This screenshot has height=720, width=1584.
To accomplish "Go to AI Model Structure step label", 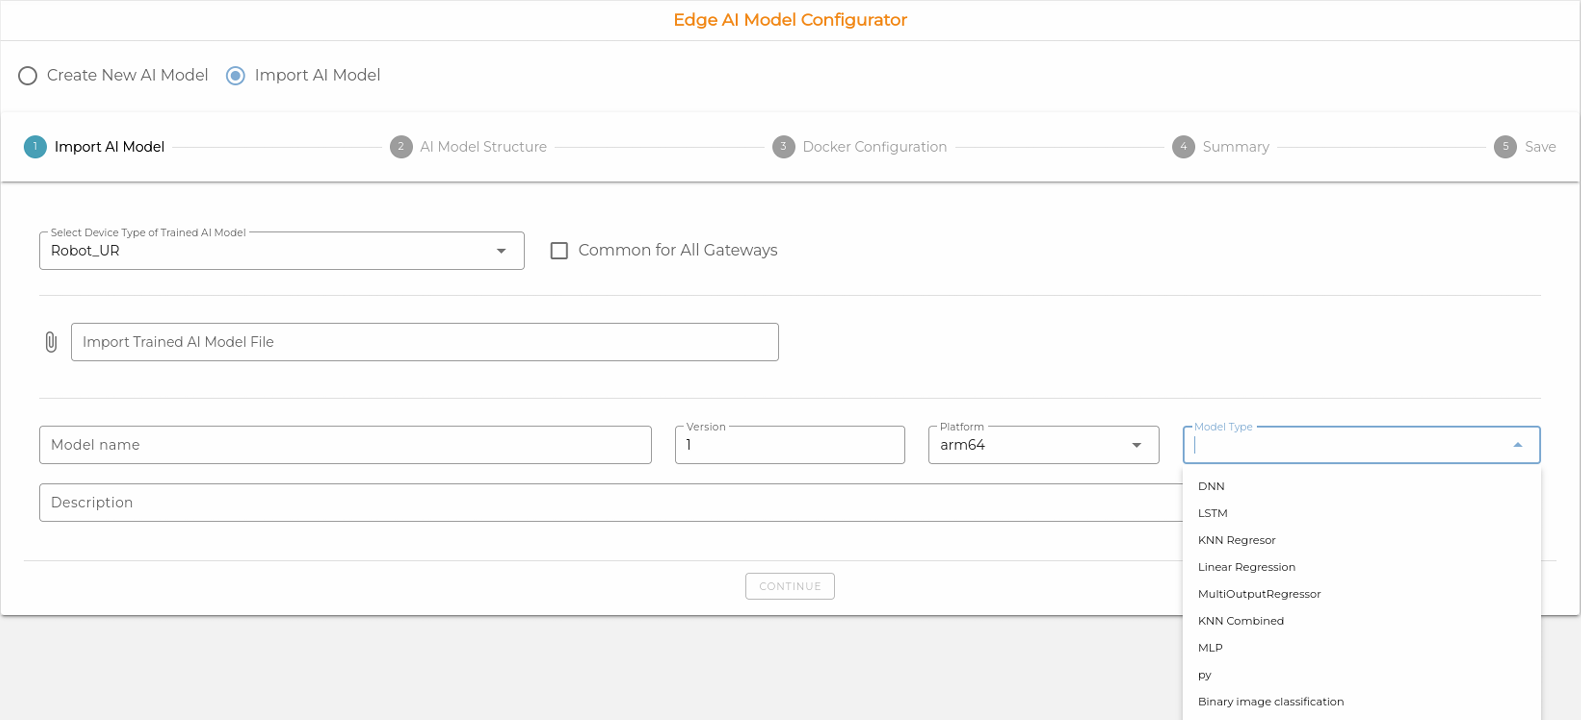I will 483,147.
